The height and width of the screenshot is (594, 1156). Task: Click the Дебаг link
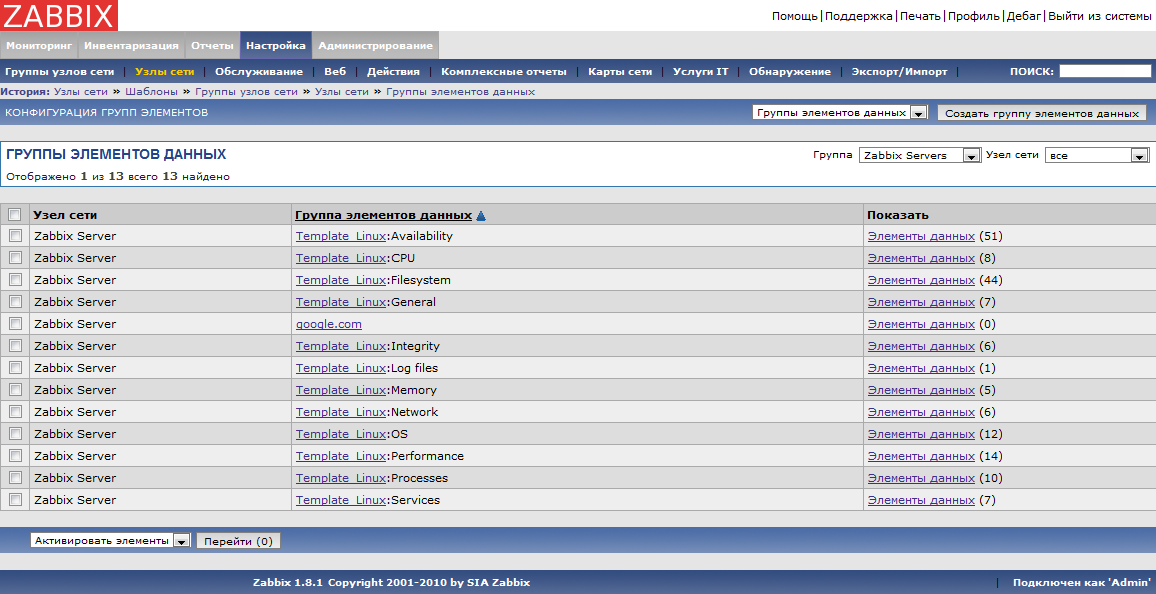coord(1024,15)
